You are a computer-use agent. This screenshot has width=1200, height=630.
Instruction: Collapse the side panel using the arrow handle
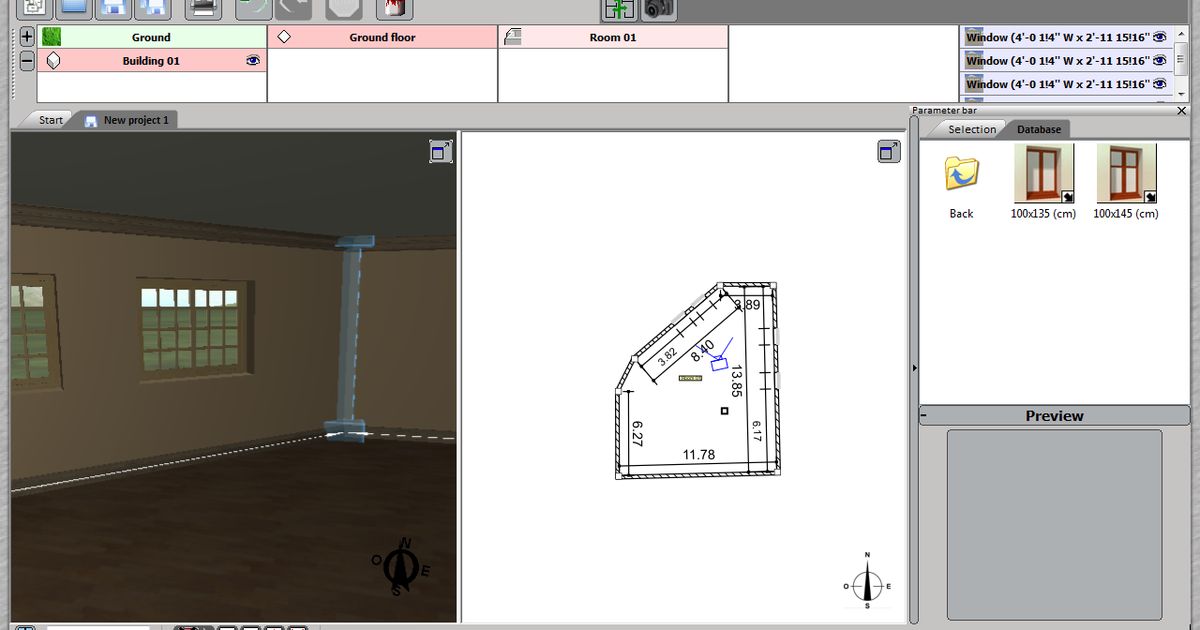(x=914, y=369)
